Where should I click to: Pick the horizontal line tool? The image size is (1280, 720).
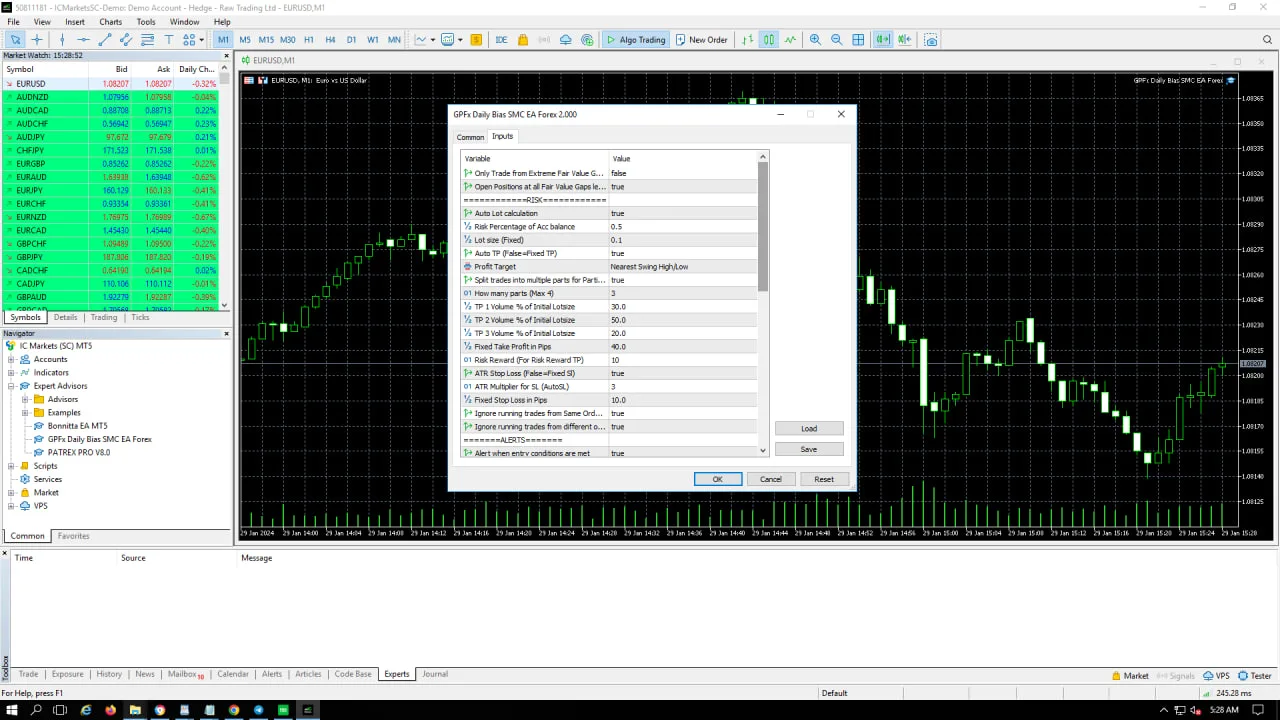click(83, 40)
